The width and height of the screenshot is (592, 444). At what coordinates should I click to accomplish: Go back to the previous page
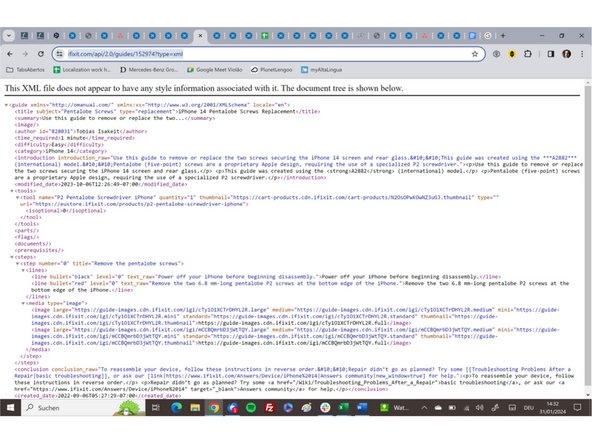coord(10,54)
